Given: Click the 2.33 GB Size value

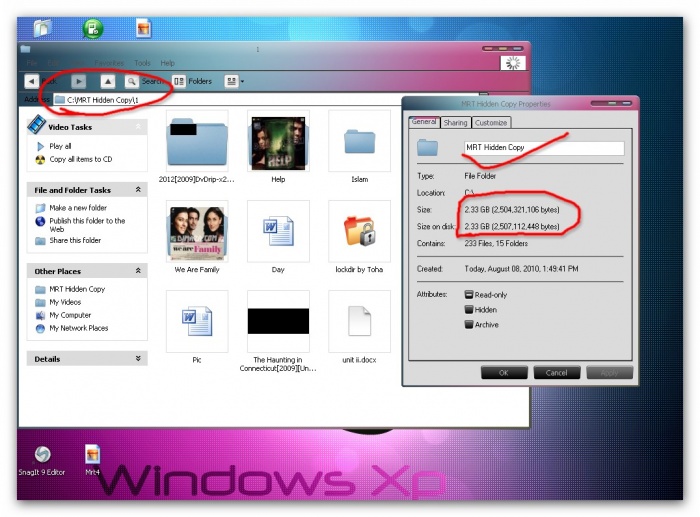Looking at the screenshot, I should point(512,209).
